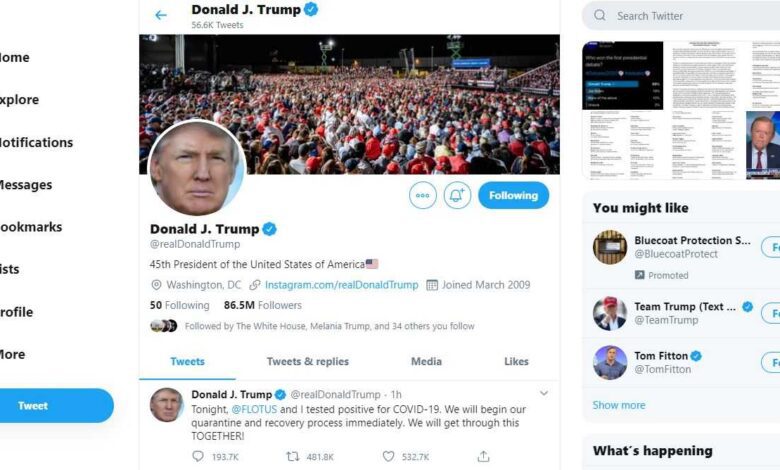The image size is (780, 470).
Task: Open Donald J. Trump profile picture
Action: click(x=197, y=169)
